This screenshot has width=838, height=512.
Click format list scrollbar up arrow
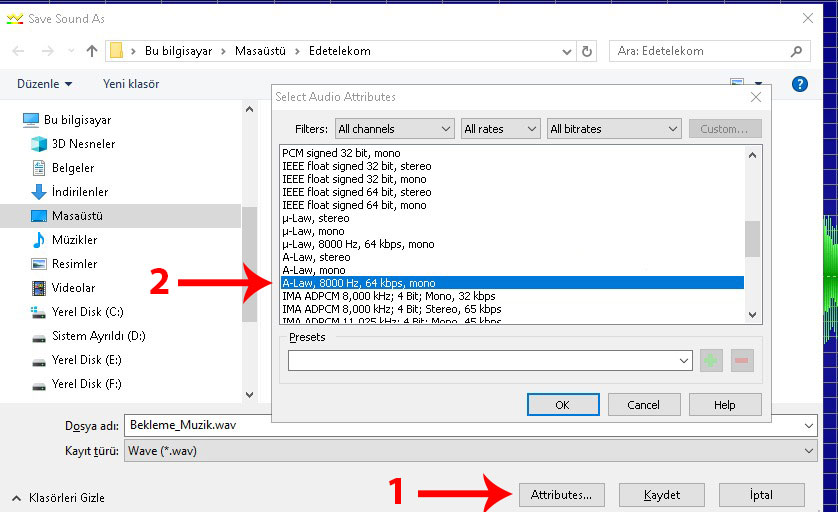click(x=752, y=155)
